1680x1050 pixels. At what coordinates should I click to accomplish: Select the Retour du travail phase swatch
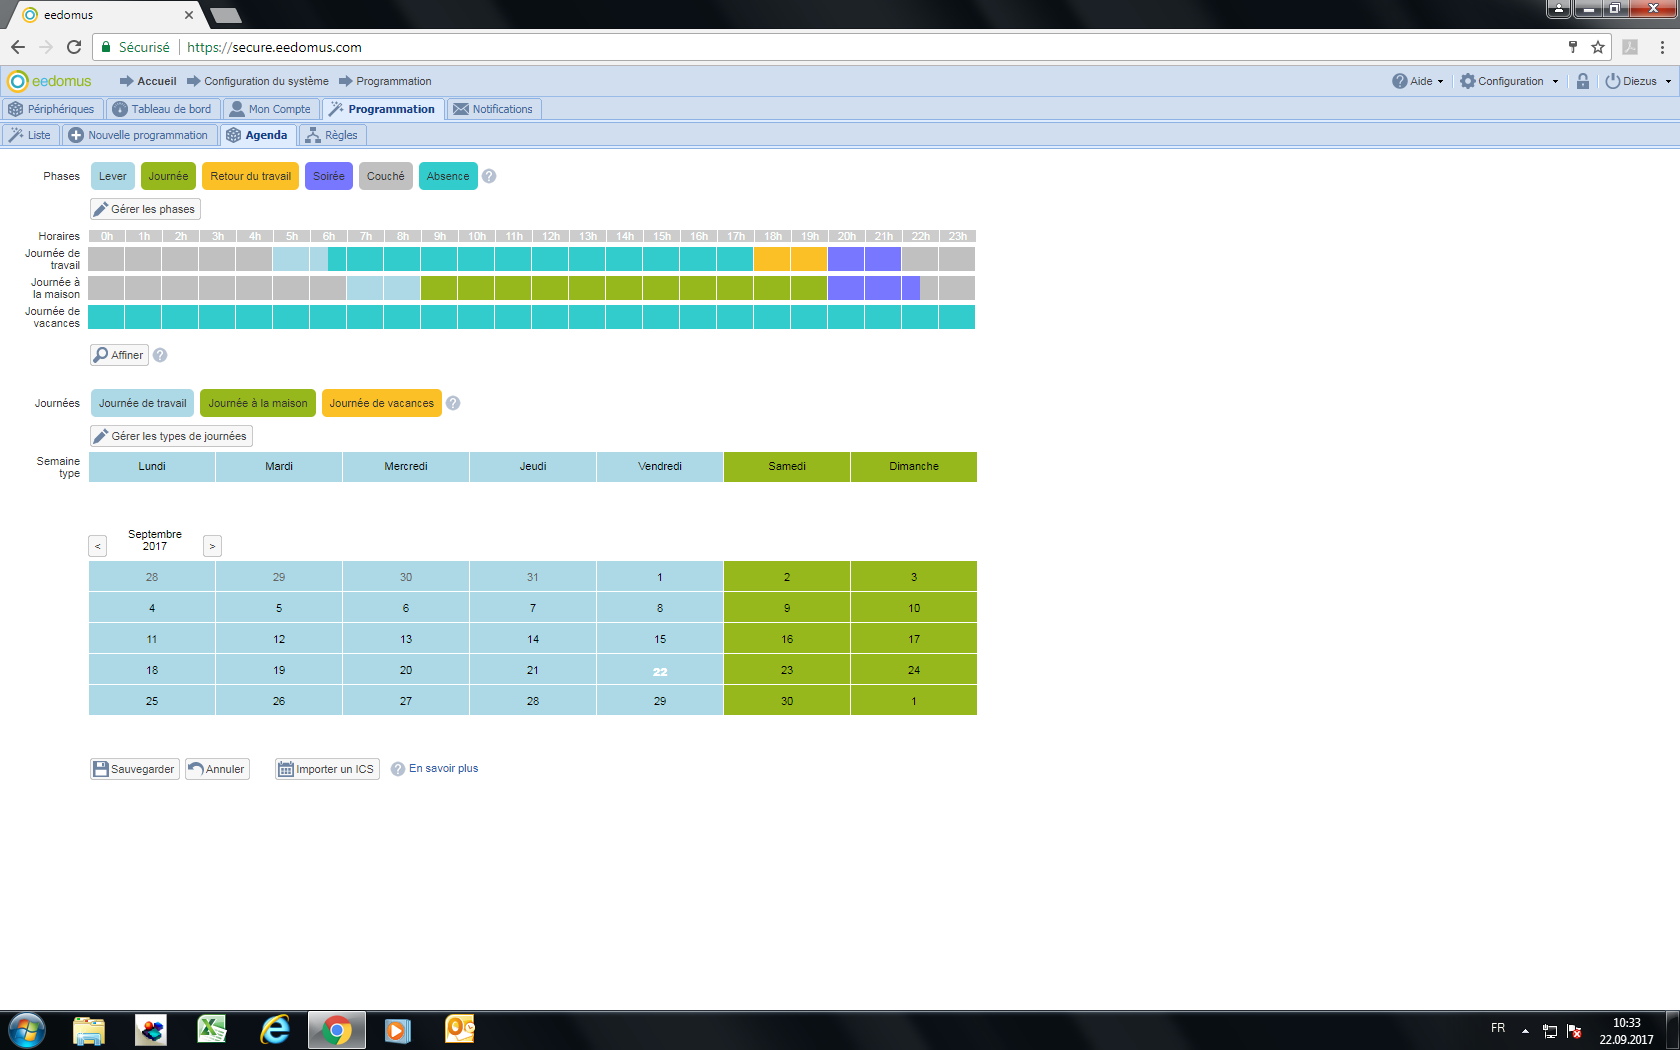pos(250,176)
